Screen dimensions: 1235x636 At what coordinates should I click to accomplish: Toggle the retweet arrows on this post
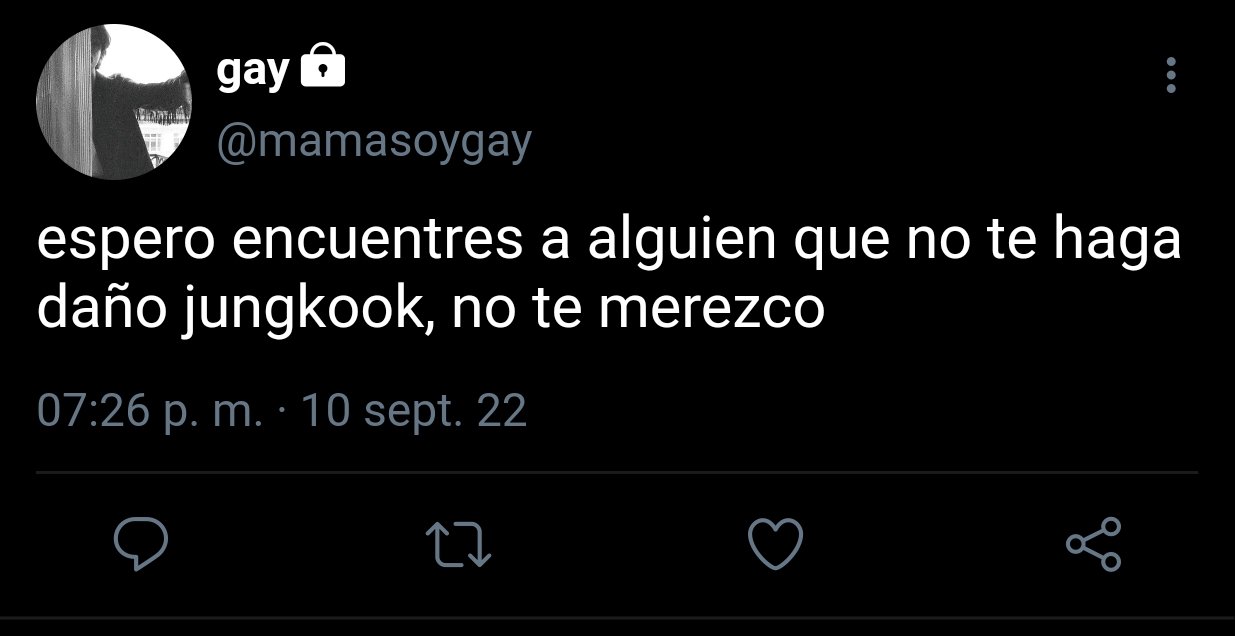[458, 544]
